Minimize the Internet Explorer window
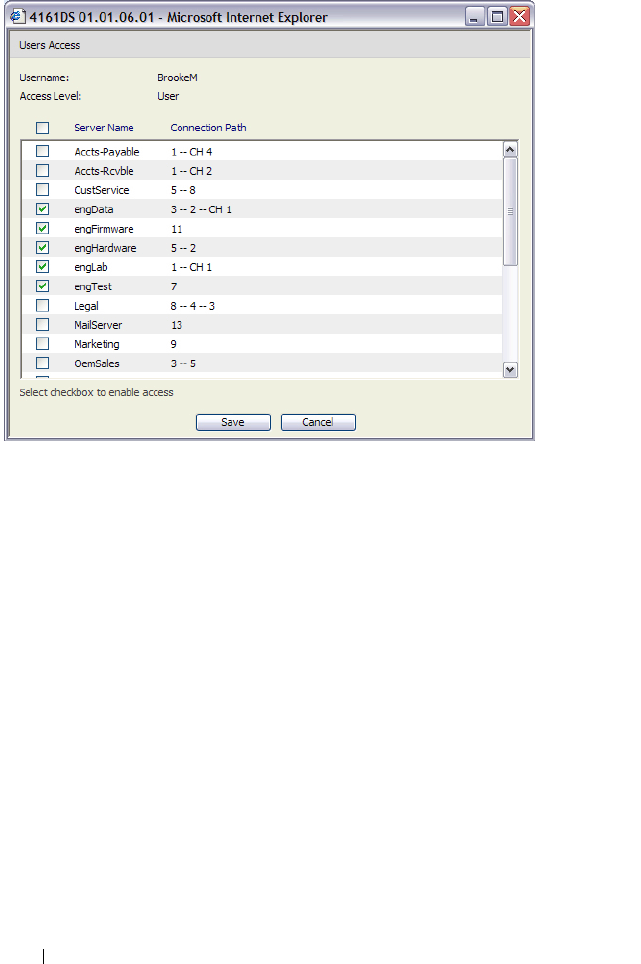The height and width of the screenshot is (964, 641). tap(474, 17)
